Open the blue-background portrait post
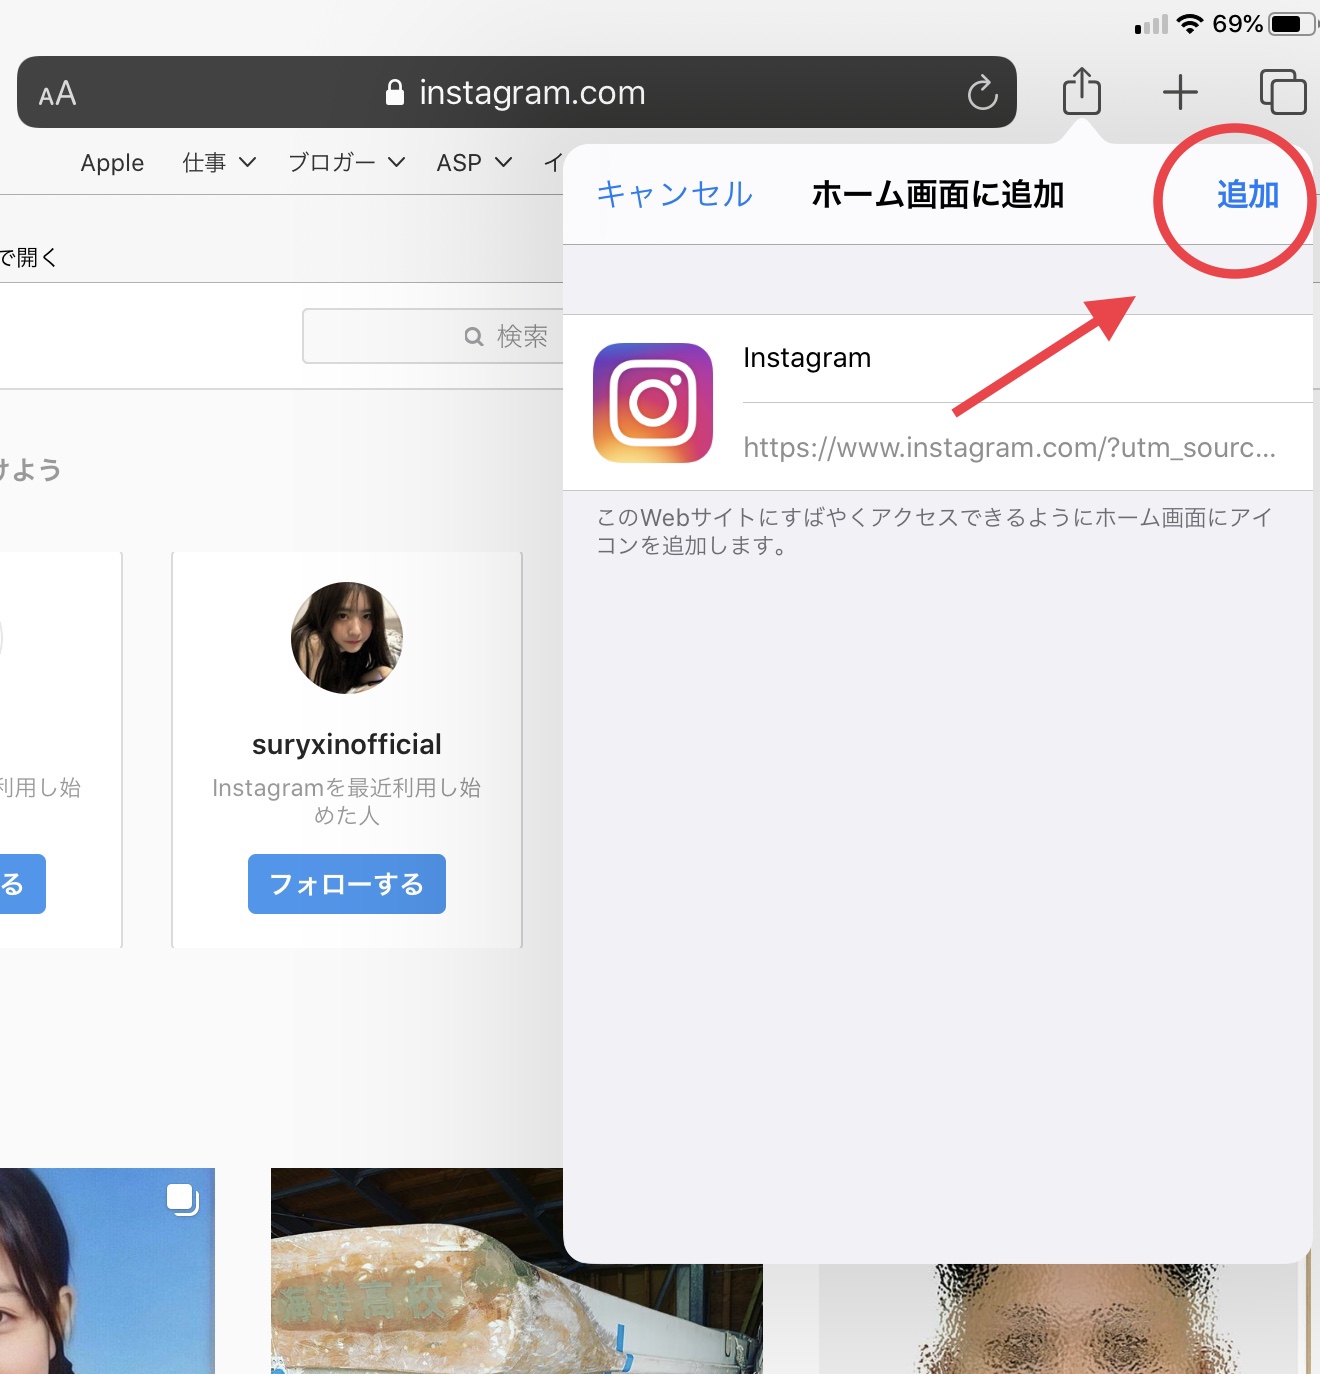This screenshot has height=1374, width=1320. click(107, 1271)
